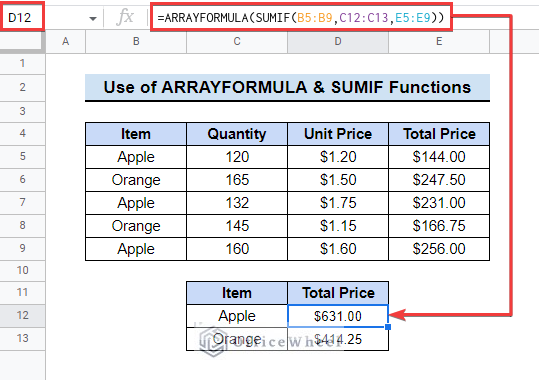Select row 1 header
The image size is (539, 380).
pos(22,63)
